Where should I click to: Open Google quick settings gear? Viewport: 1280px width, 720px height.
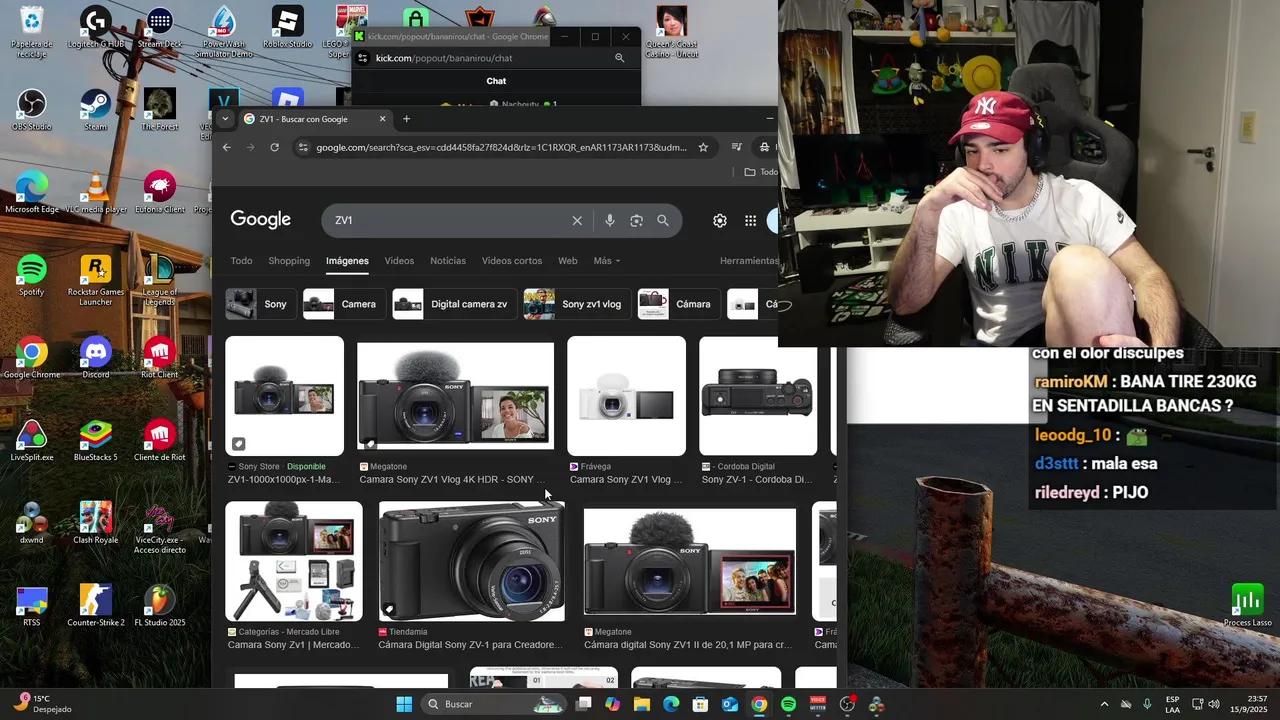(x=720, y=221)
